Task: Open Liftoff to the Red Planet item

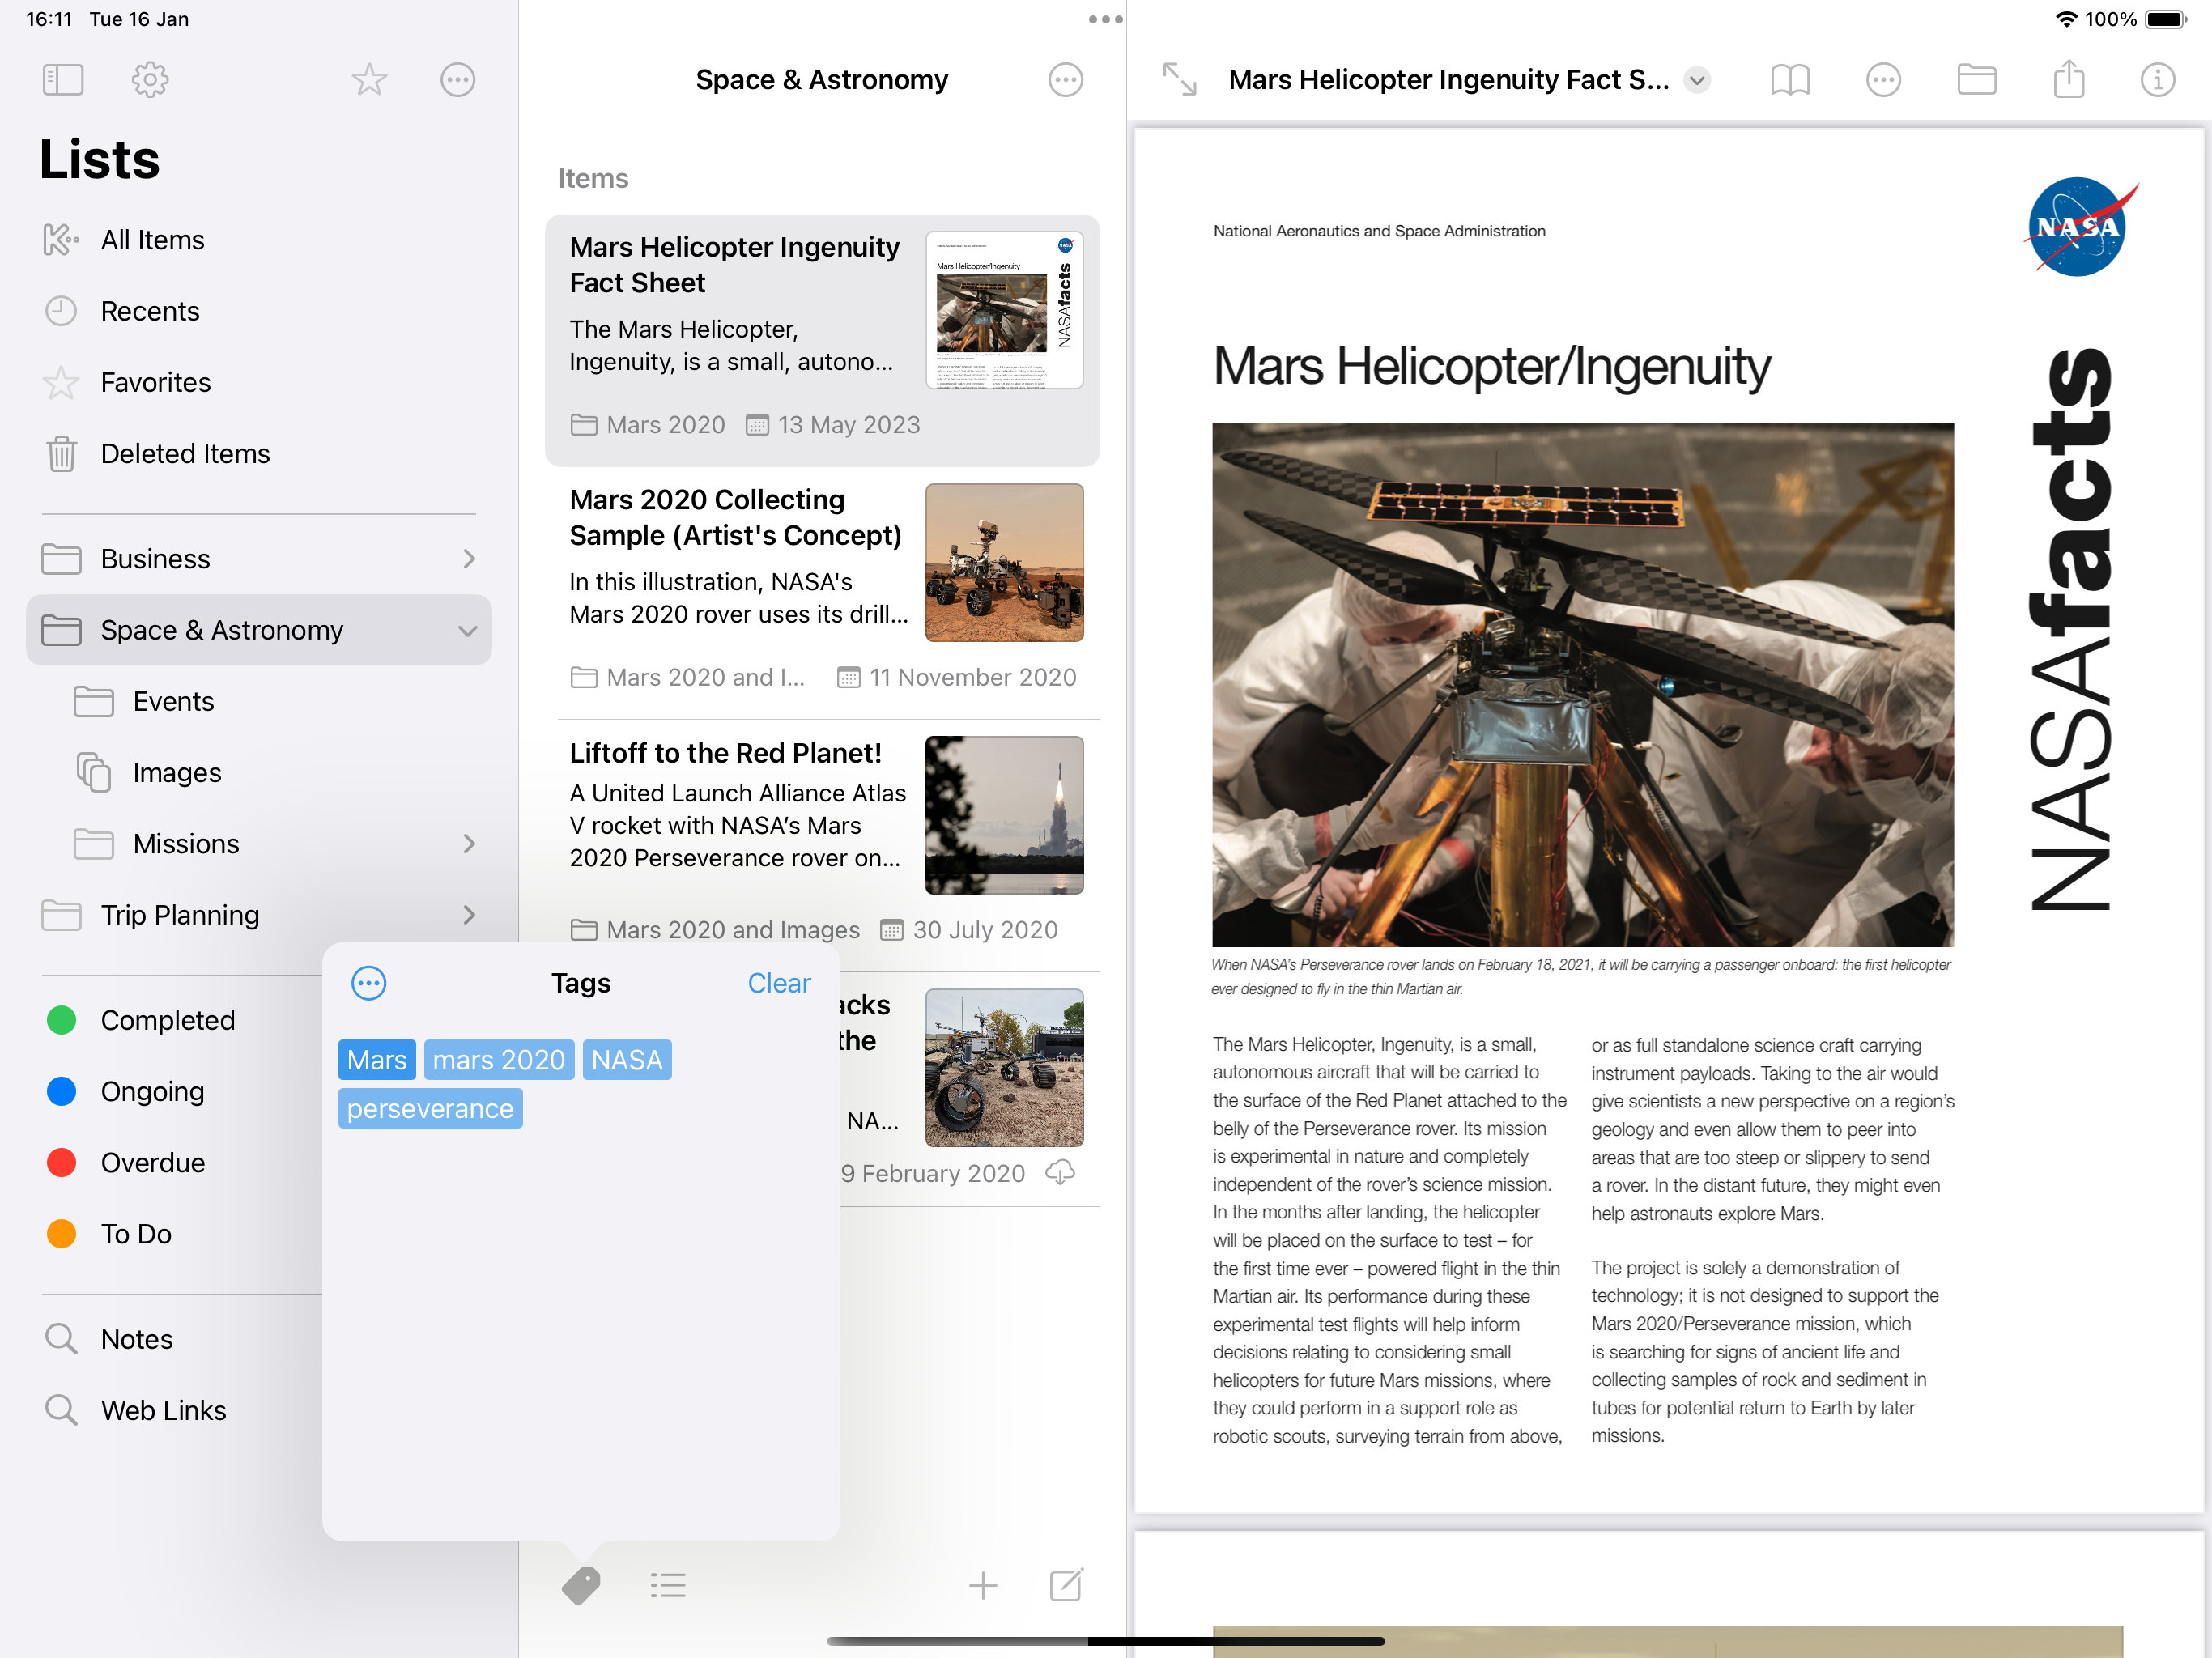Action: tap(822, 845)
